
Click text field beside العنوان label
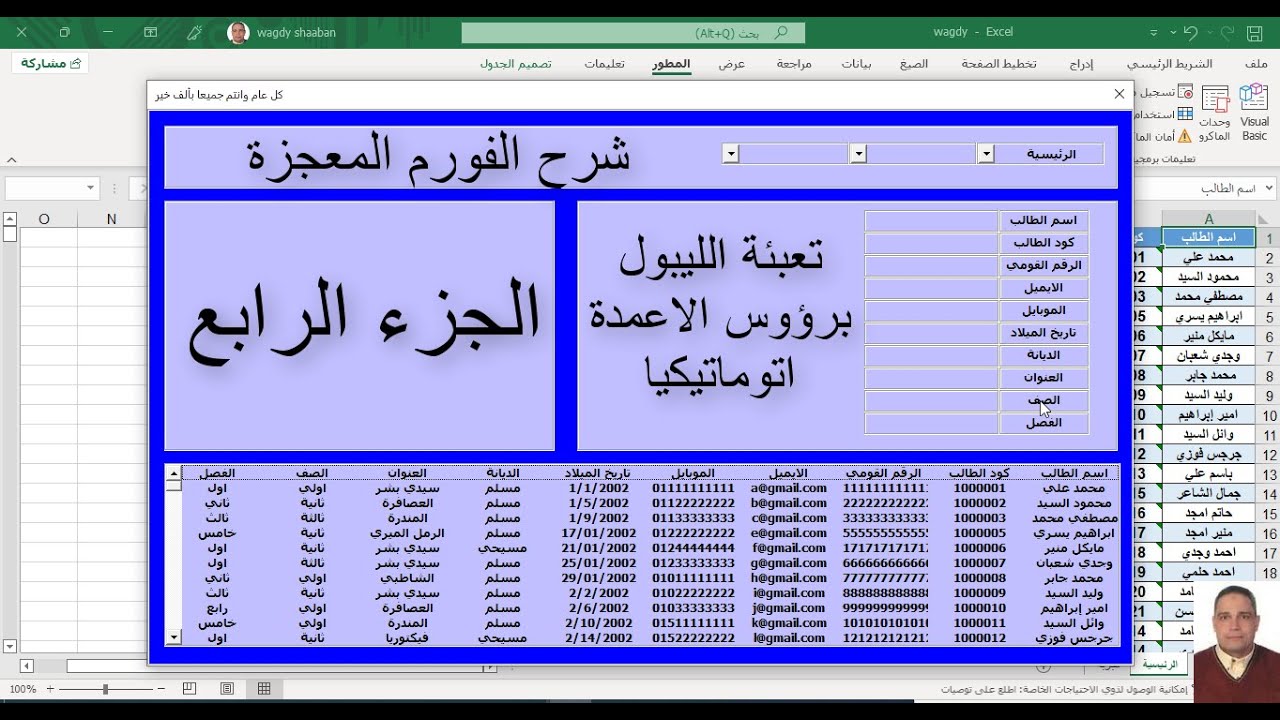click(x=931, y=378)
